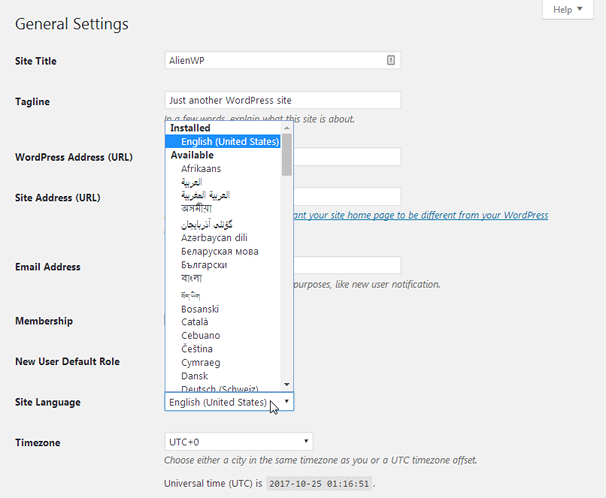Click the General Settings heading
Screen dimensions: 606x498
(72, 24)
